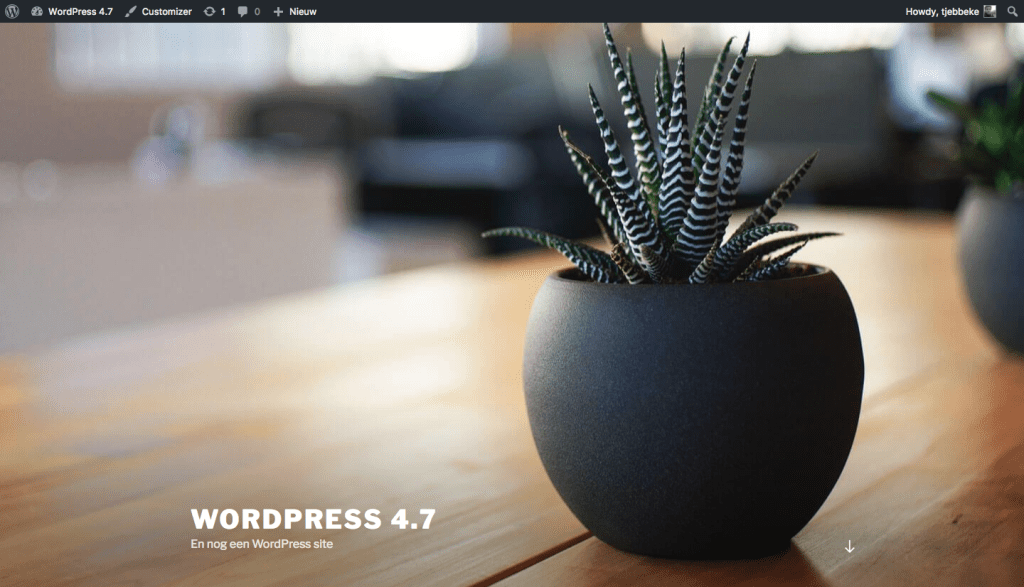Screen dimensions: 1024x587
Task: Open the Customizer from the admin bar
Action: [x=159, y=11]
